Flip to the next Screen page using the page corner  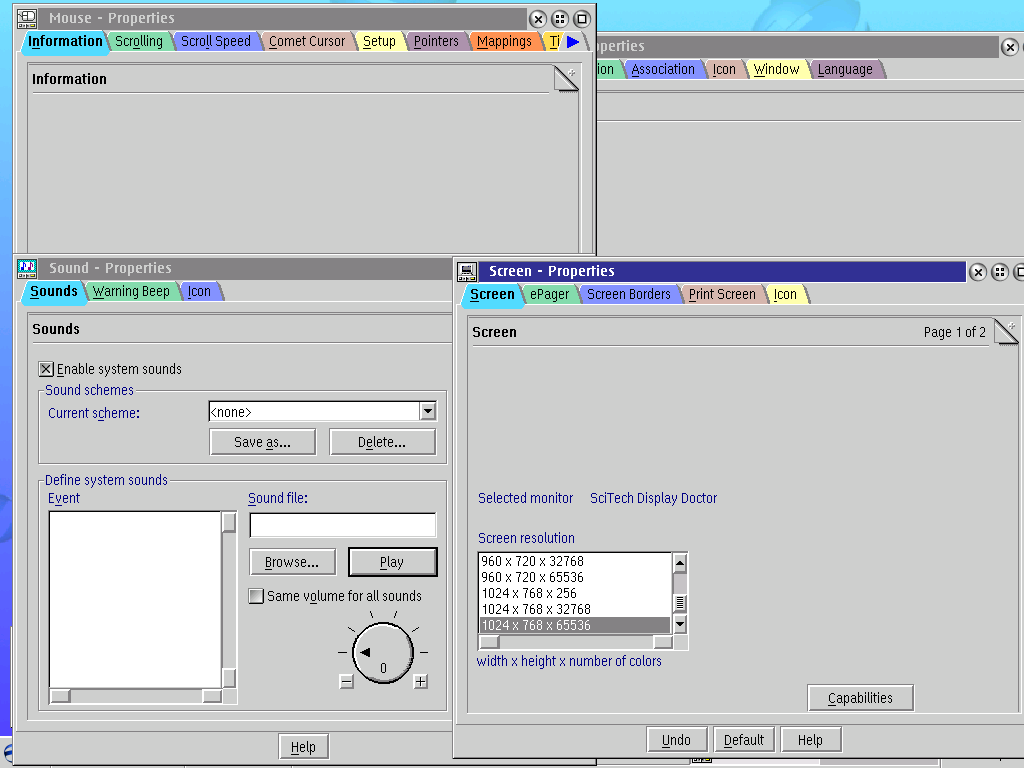(1006, 331)
